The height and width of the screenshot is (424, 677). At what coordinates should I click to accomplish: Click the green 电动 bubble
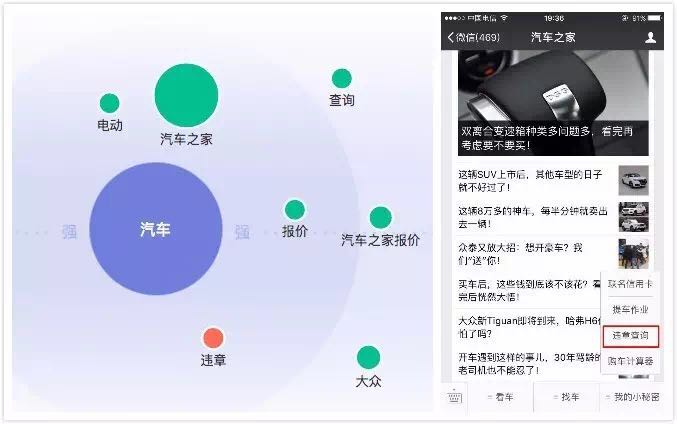(109, 103)
